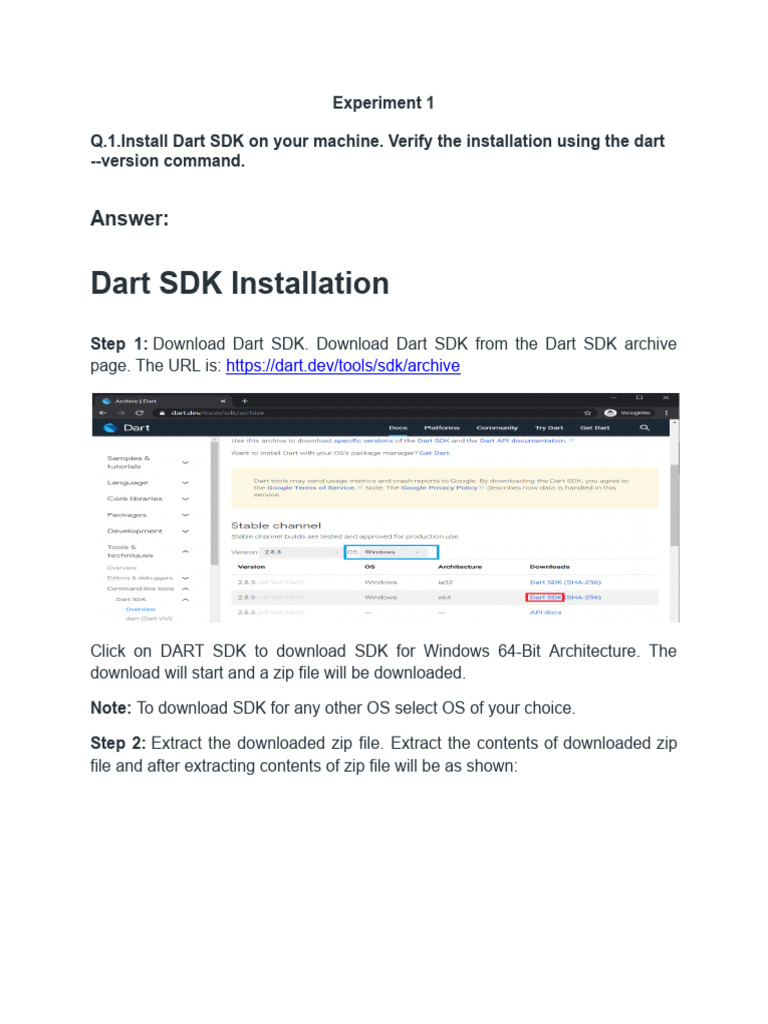Click the x64 architecture cell
Image resolution: width=768 pixels, height=1024 pixels.
click(x=444, y=597)
